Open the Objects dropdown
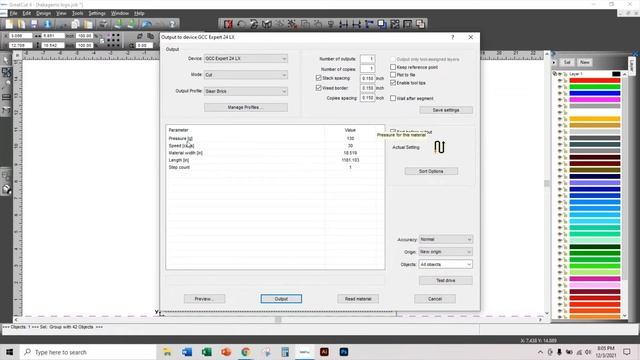This screenshot has height=360, width=640. (445, 264)
